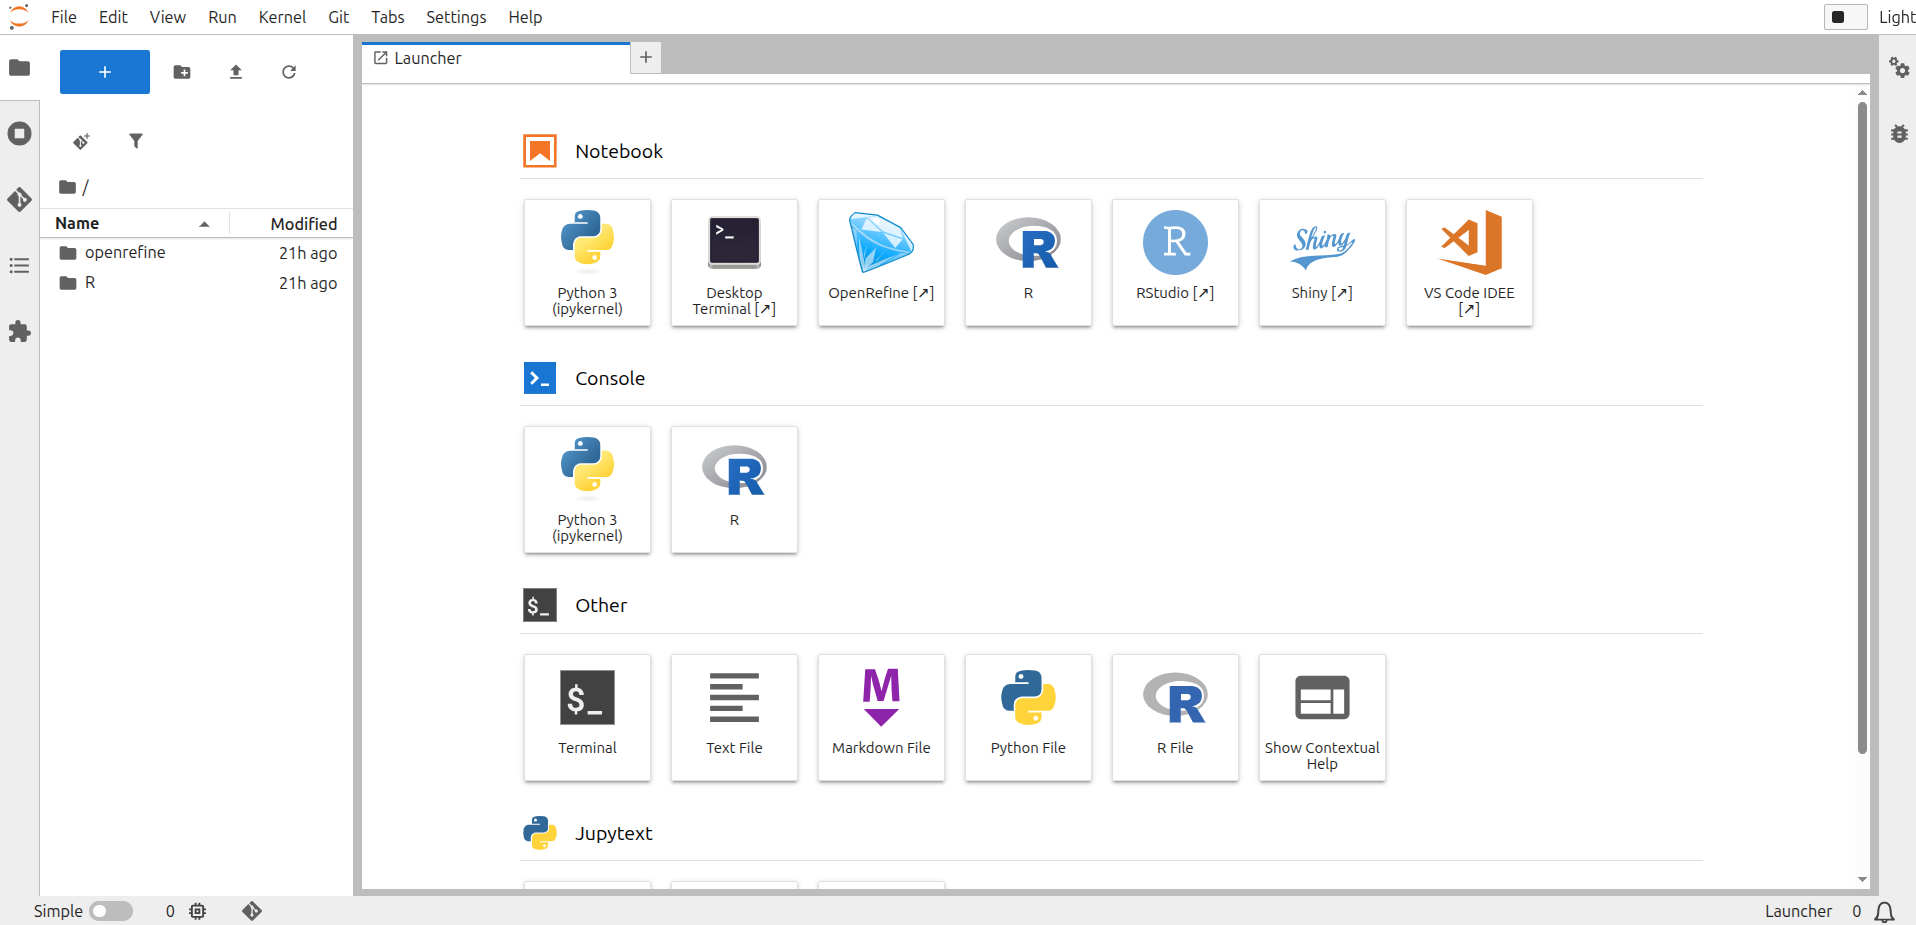The width and height of the screenshot is (1916, 925).
Task: Open the Edit menu
Action: tap(113, 17)
